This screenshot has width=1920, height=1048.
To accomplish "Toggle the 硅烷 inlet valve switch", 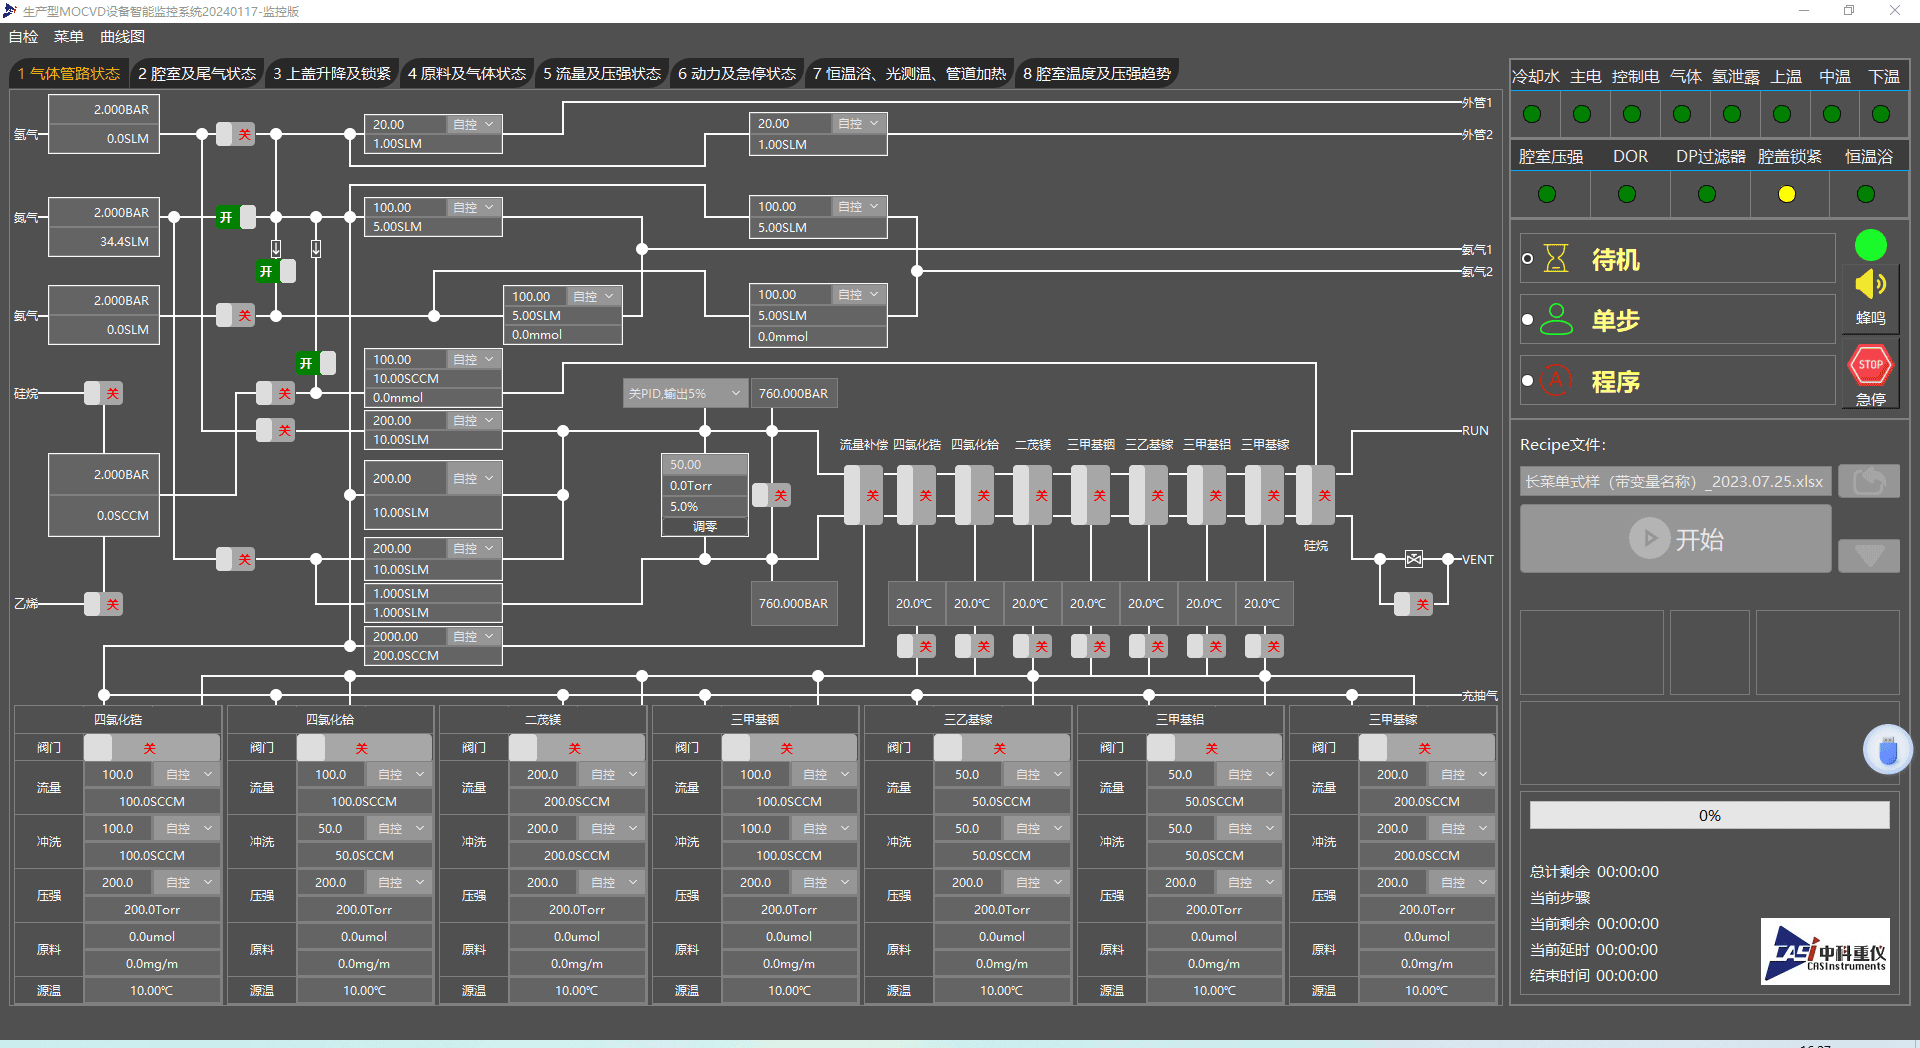I will pyautogui.click(x=103, y=394).
